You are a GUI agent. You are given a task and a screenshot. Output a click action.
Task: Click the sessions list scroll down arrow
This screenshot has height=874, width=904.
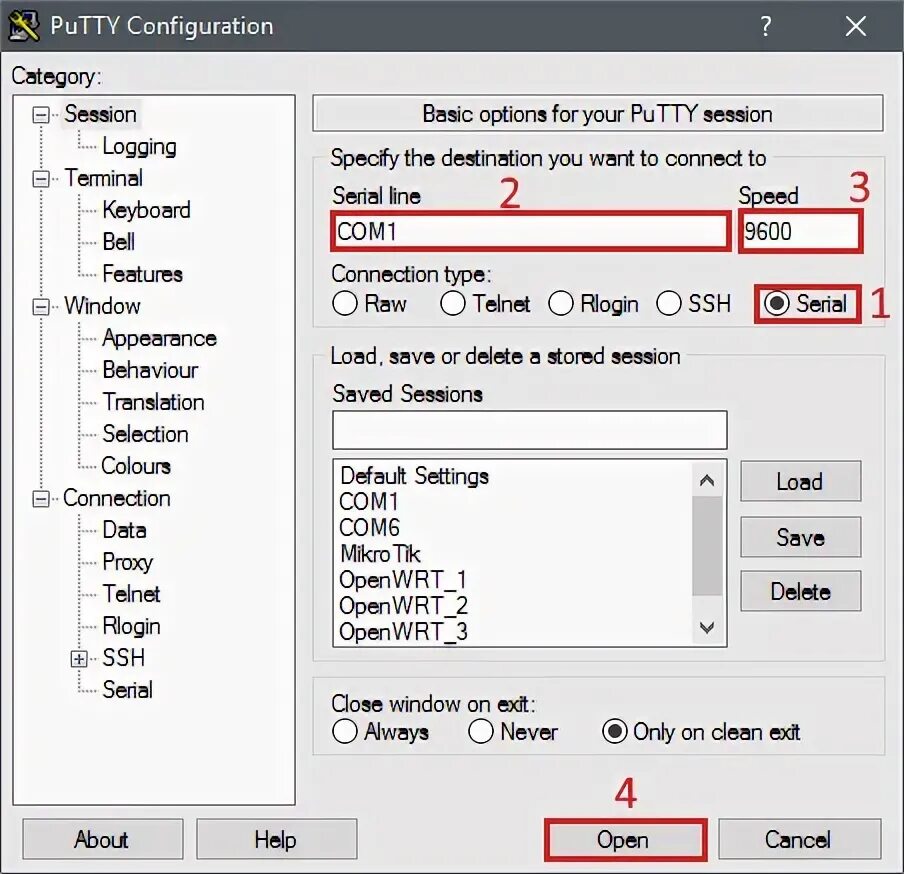707,627
